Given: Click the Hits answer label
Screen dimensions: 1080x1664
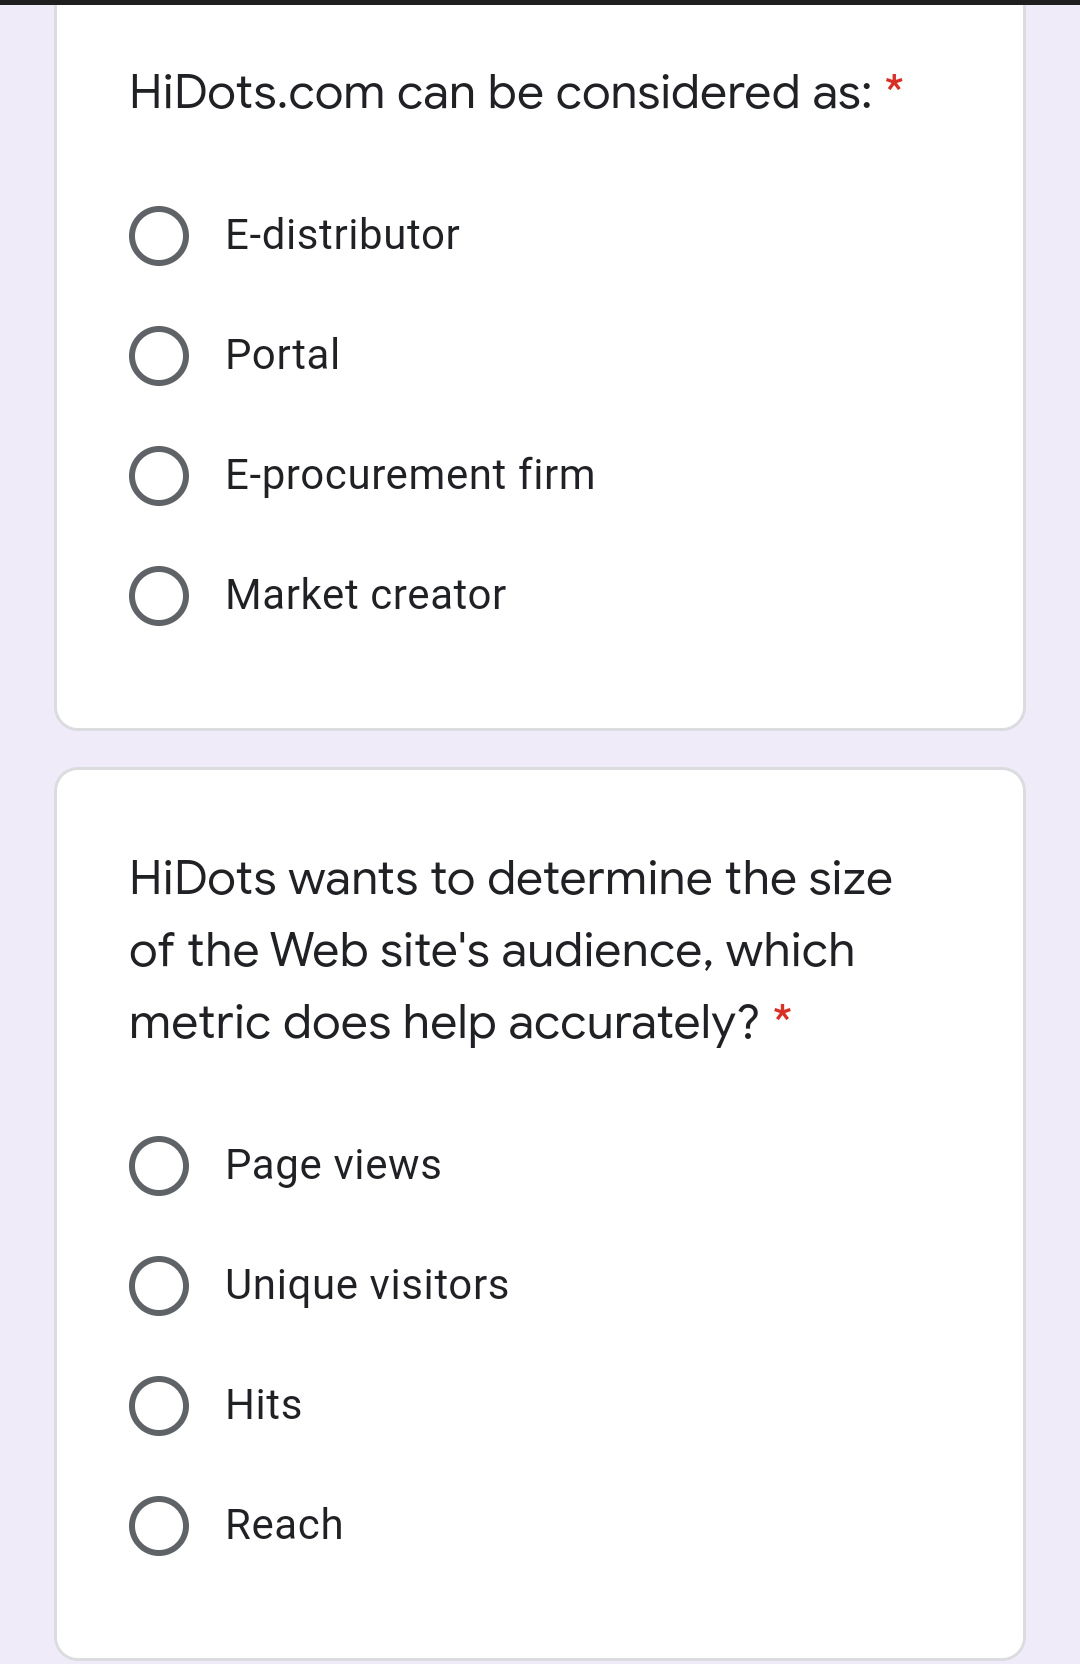Looking at the screenshot, I should click(262, 1405).
